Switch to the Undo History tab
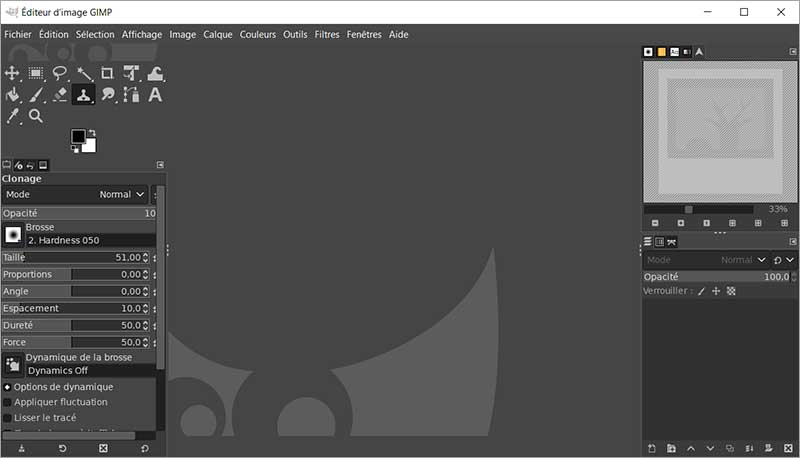This screenshot has width=800, height=458. point(31,165)
